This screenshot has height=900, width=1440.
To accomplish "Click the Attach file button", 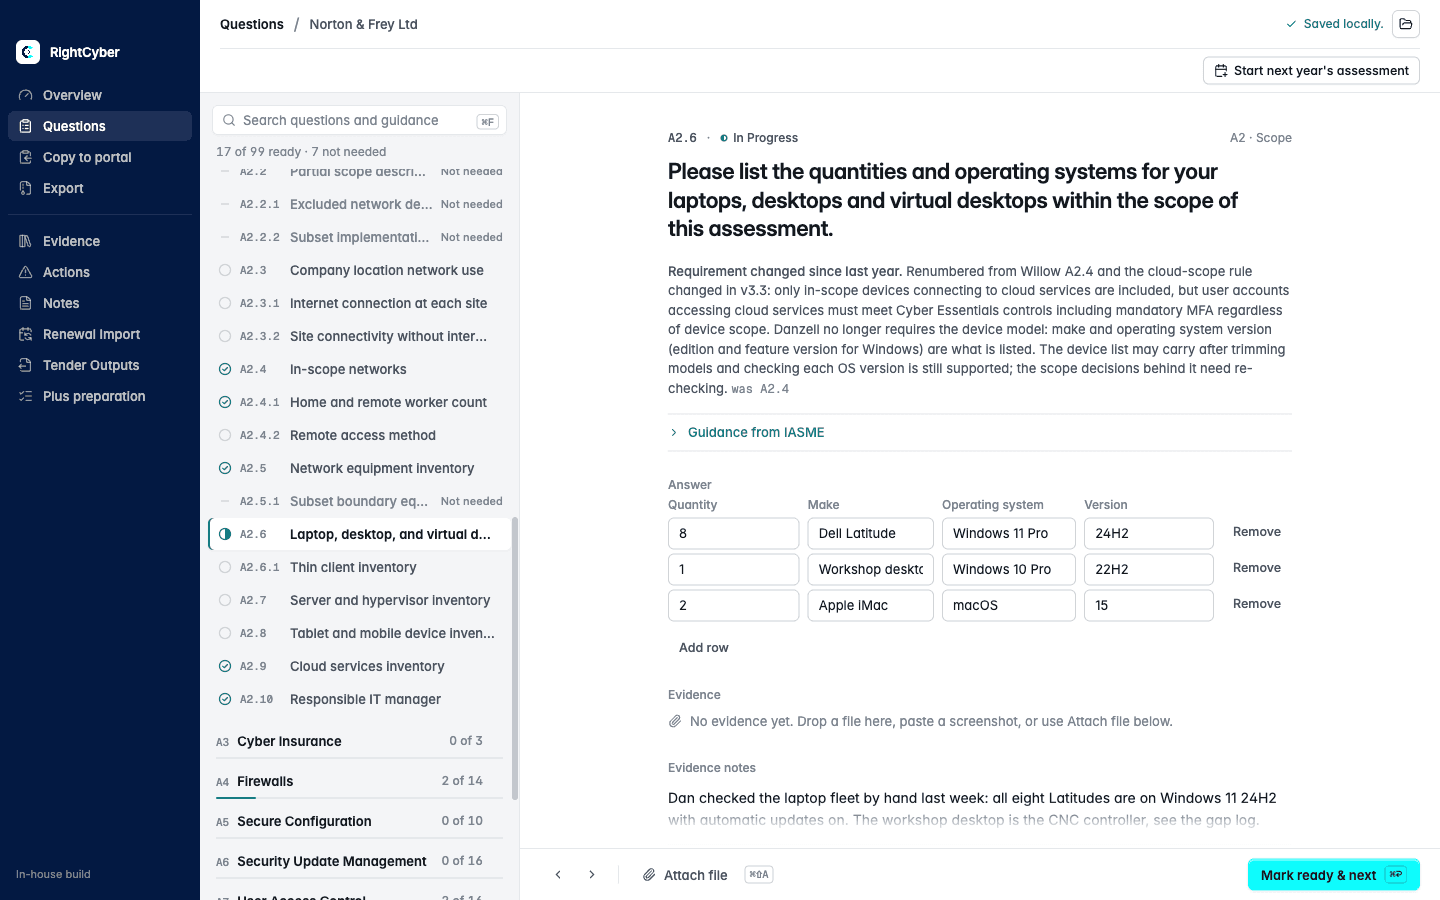I will (x=707, y=875).
